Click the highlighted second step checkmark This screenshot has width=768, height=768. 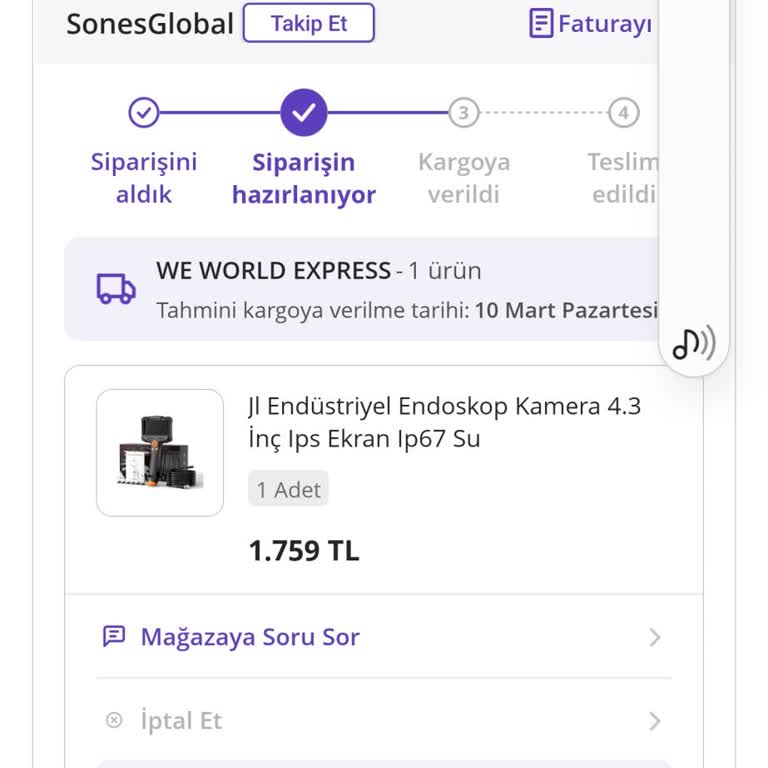[303, 113]
